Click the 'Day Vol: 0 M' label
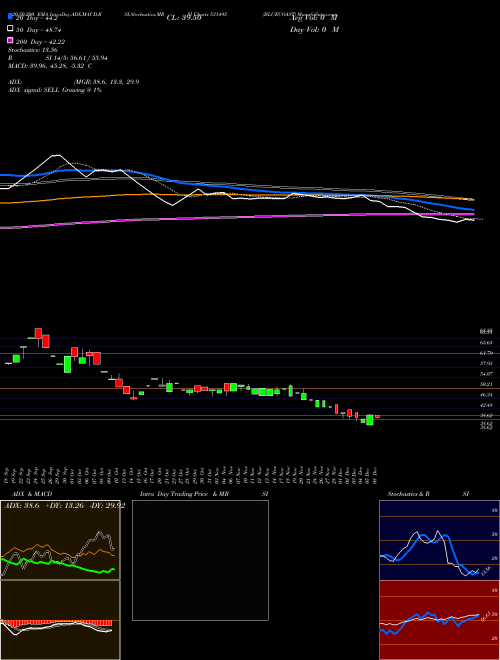This screenshot has height=660, width=500. [314, 29]
